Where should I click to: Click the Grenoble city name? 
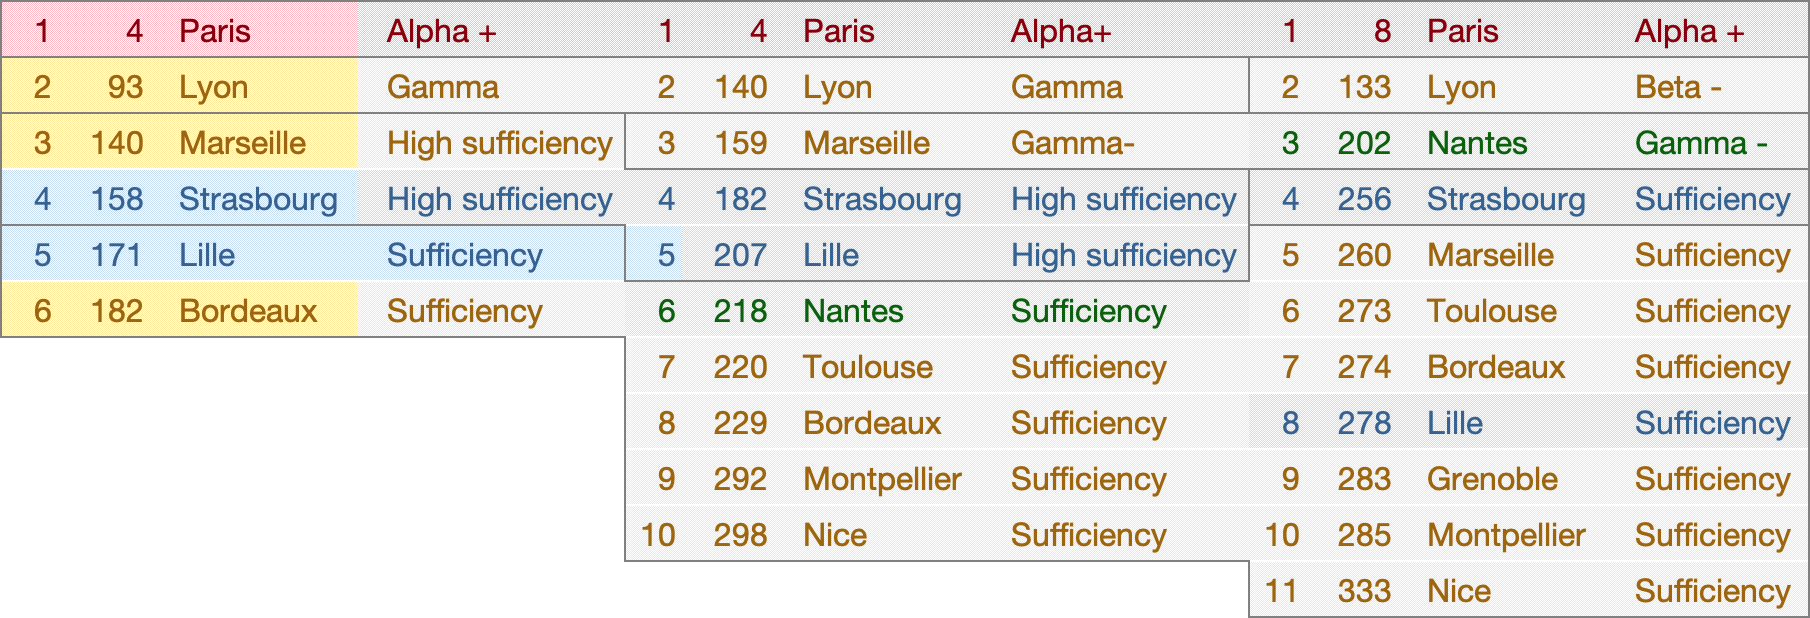pyautogui.click(x=1492, y=479)
